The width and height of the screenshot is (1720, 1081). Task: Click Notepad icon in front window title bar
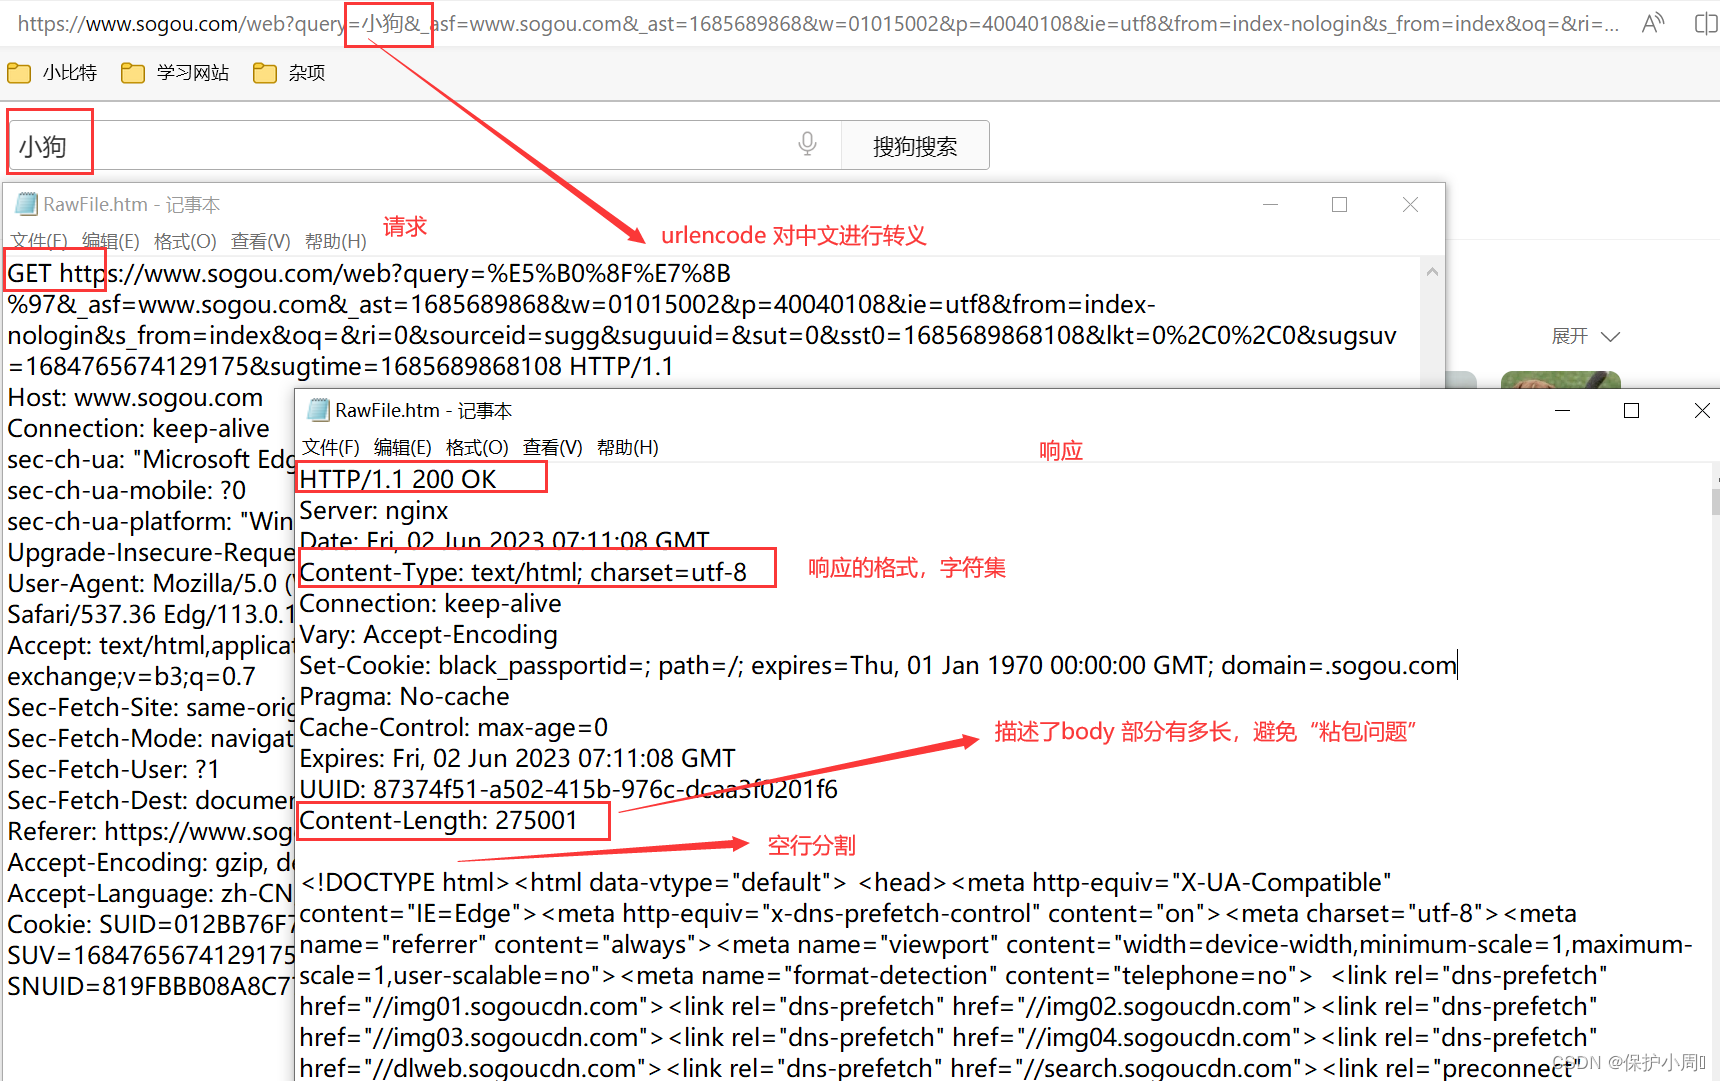click(318, 410)
